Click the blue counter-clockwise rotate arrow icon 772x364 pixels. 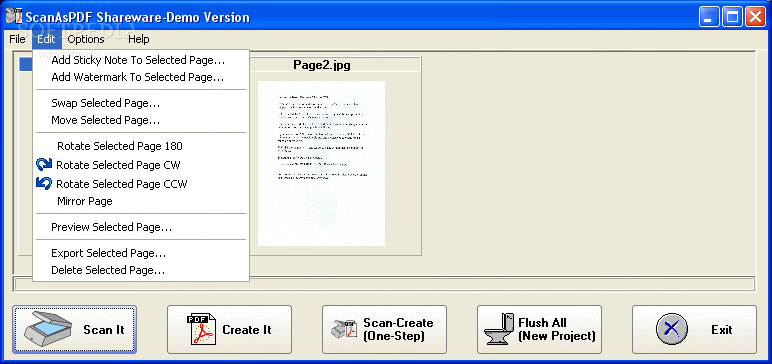coord(44,184)
